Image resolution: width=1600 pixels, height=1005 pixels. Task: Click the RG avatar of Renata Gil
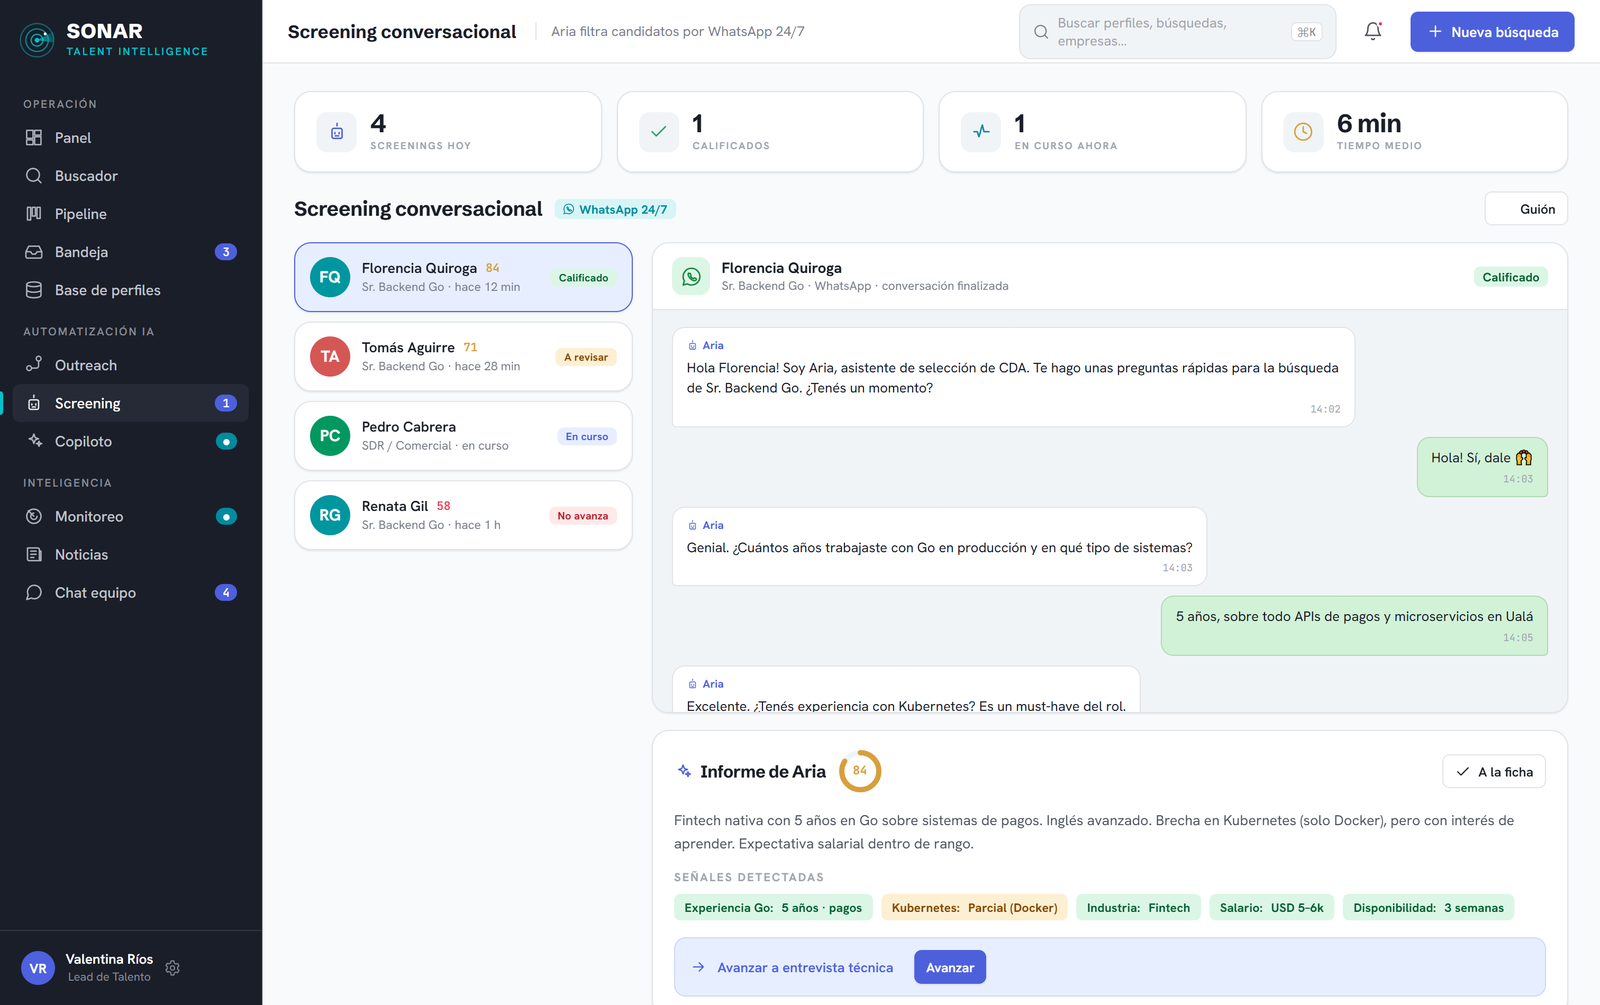(x=330, y=516)
